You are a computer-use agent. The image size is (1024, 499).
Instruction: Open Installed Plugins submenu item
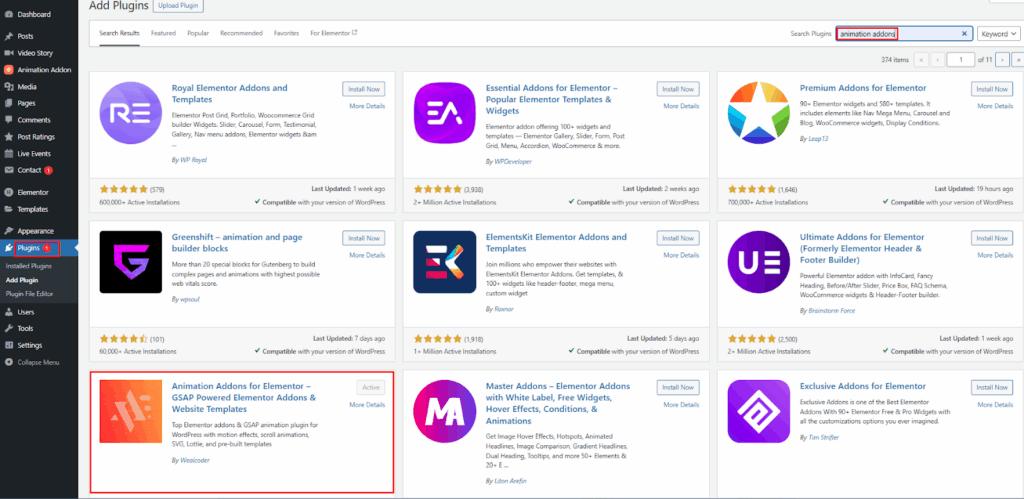pyautogui.click(x=28, y=266)
